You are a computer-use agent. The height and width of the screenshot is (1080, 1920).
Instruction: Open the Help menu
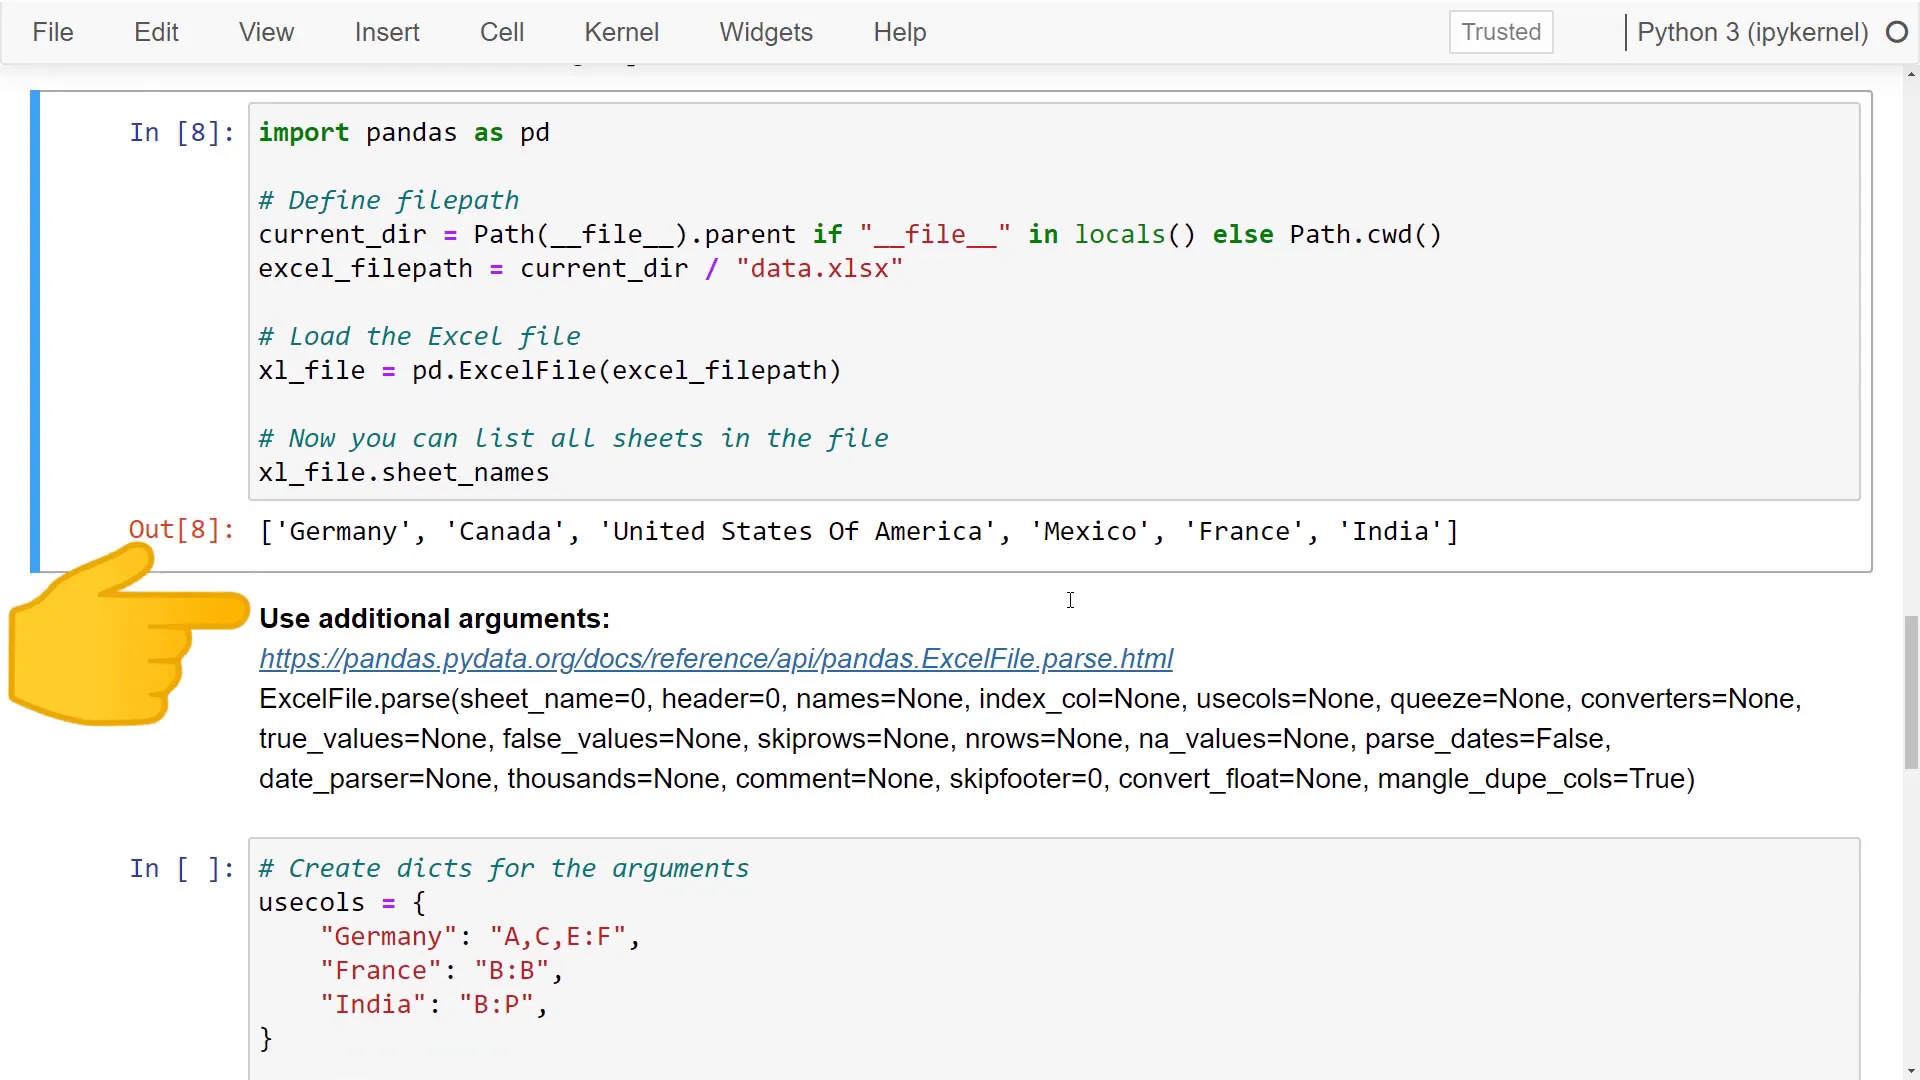pyautogui.click(x=899, y=32)
